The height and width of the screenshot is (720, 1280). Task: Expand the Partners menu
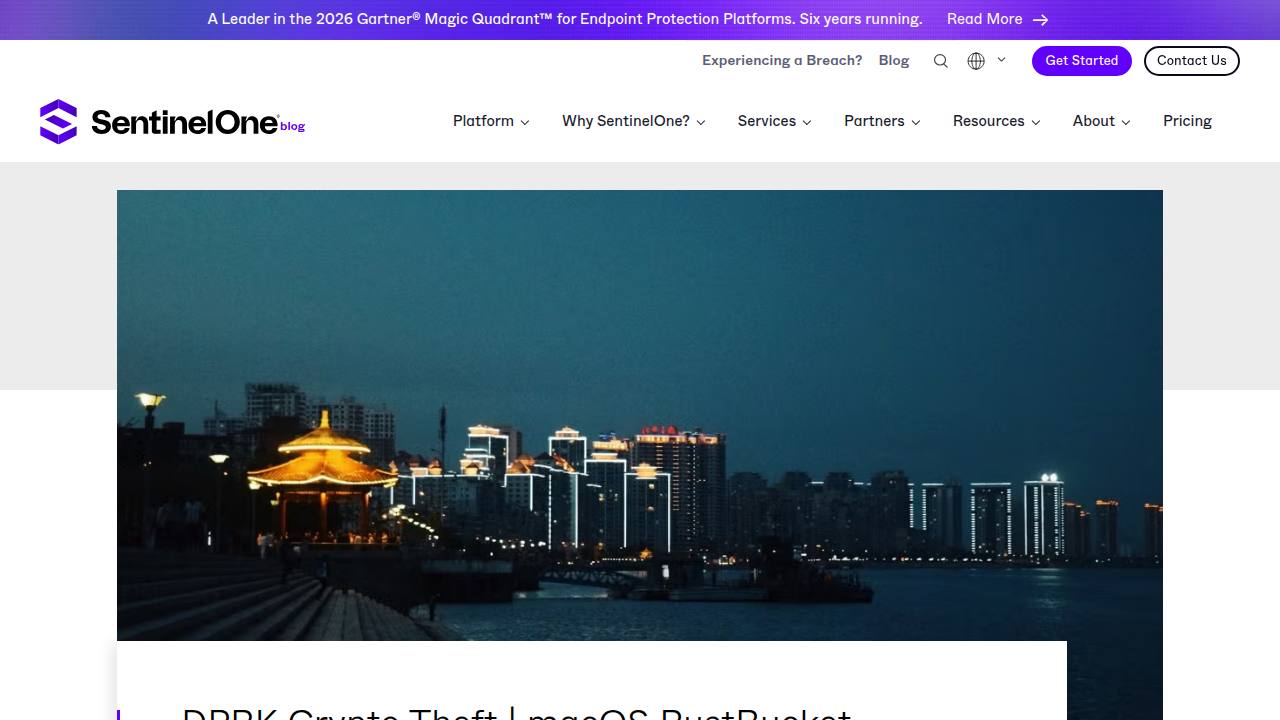tap(882, 121)
